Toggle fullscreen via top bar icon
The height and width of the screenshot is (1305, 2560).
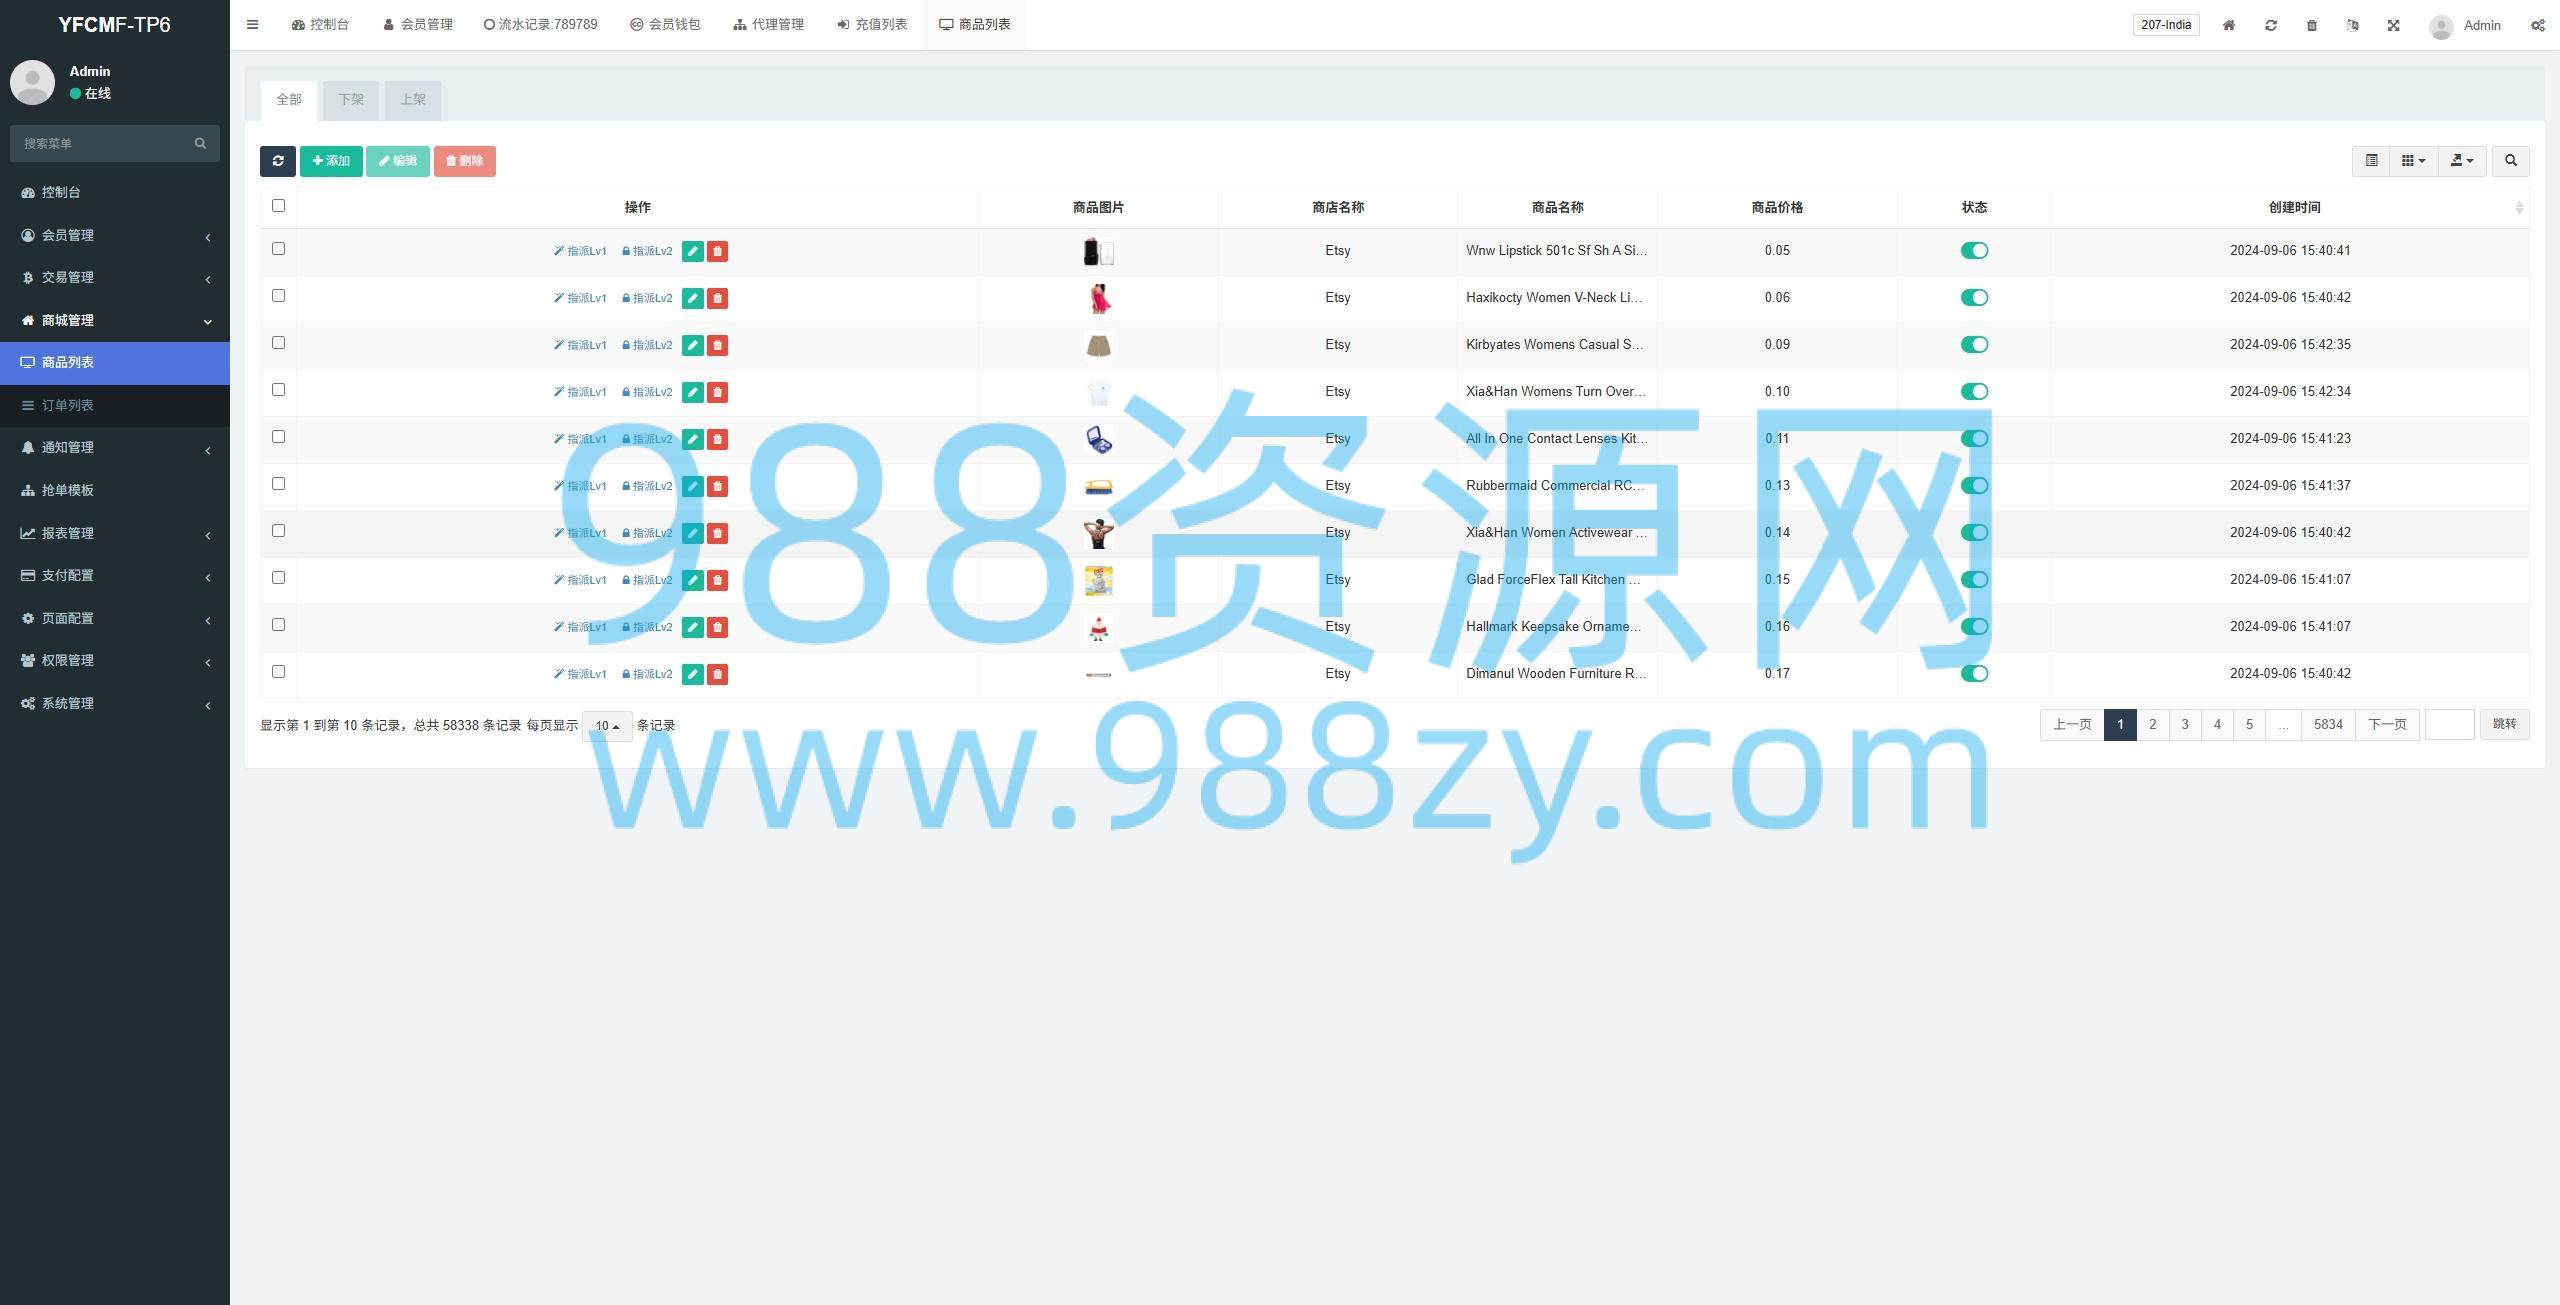pyautogui.click(x=2394, y=25)
